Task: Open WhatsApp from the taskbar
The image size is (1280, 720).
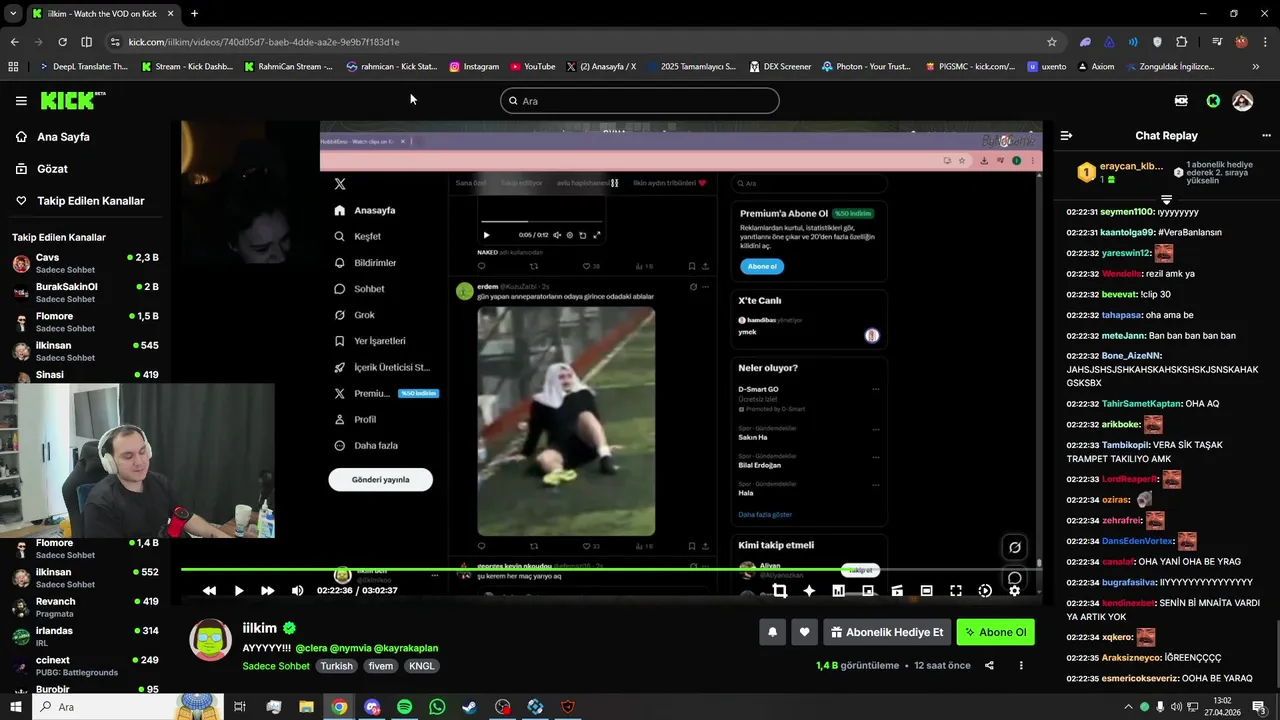Action: tap(437, 707)
